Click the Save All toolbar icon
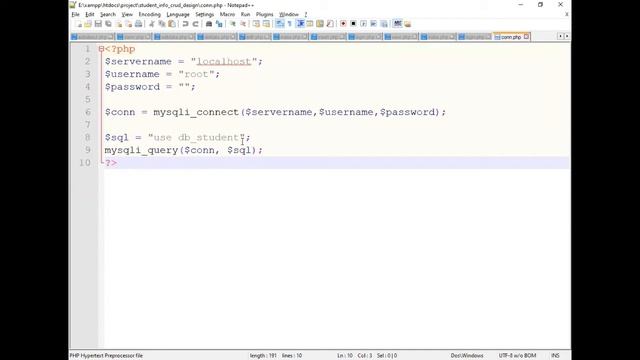 108,24
